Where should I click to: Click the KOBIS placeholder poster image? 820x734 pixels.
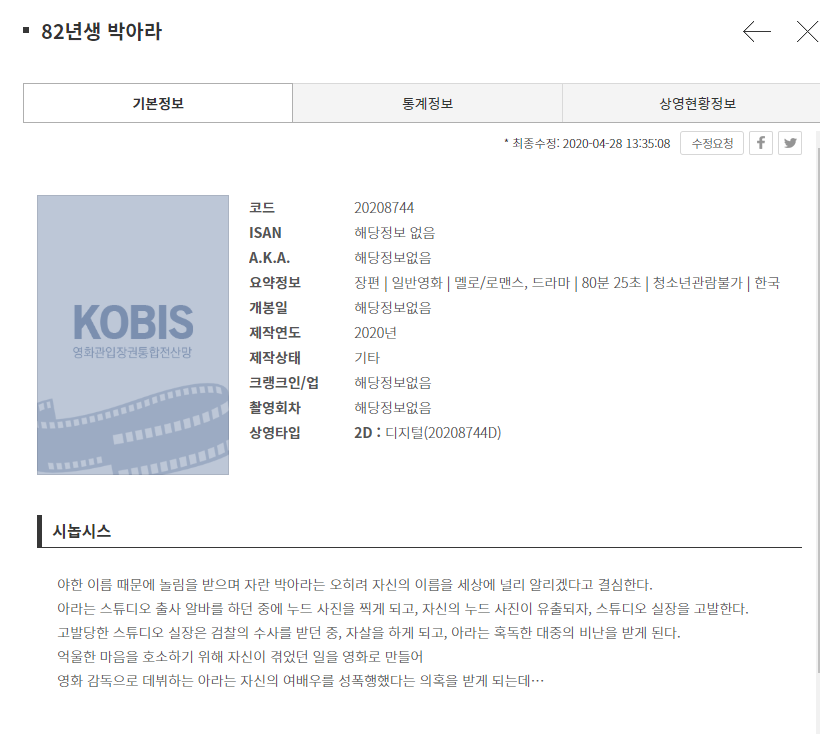(133, 335)
